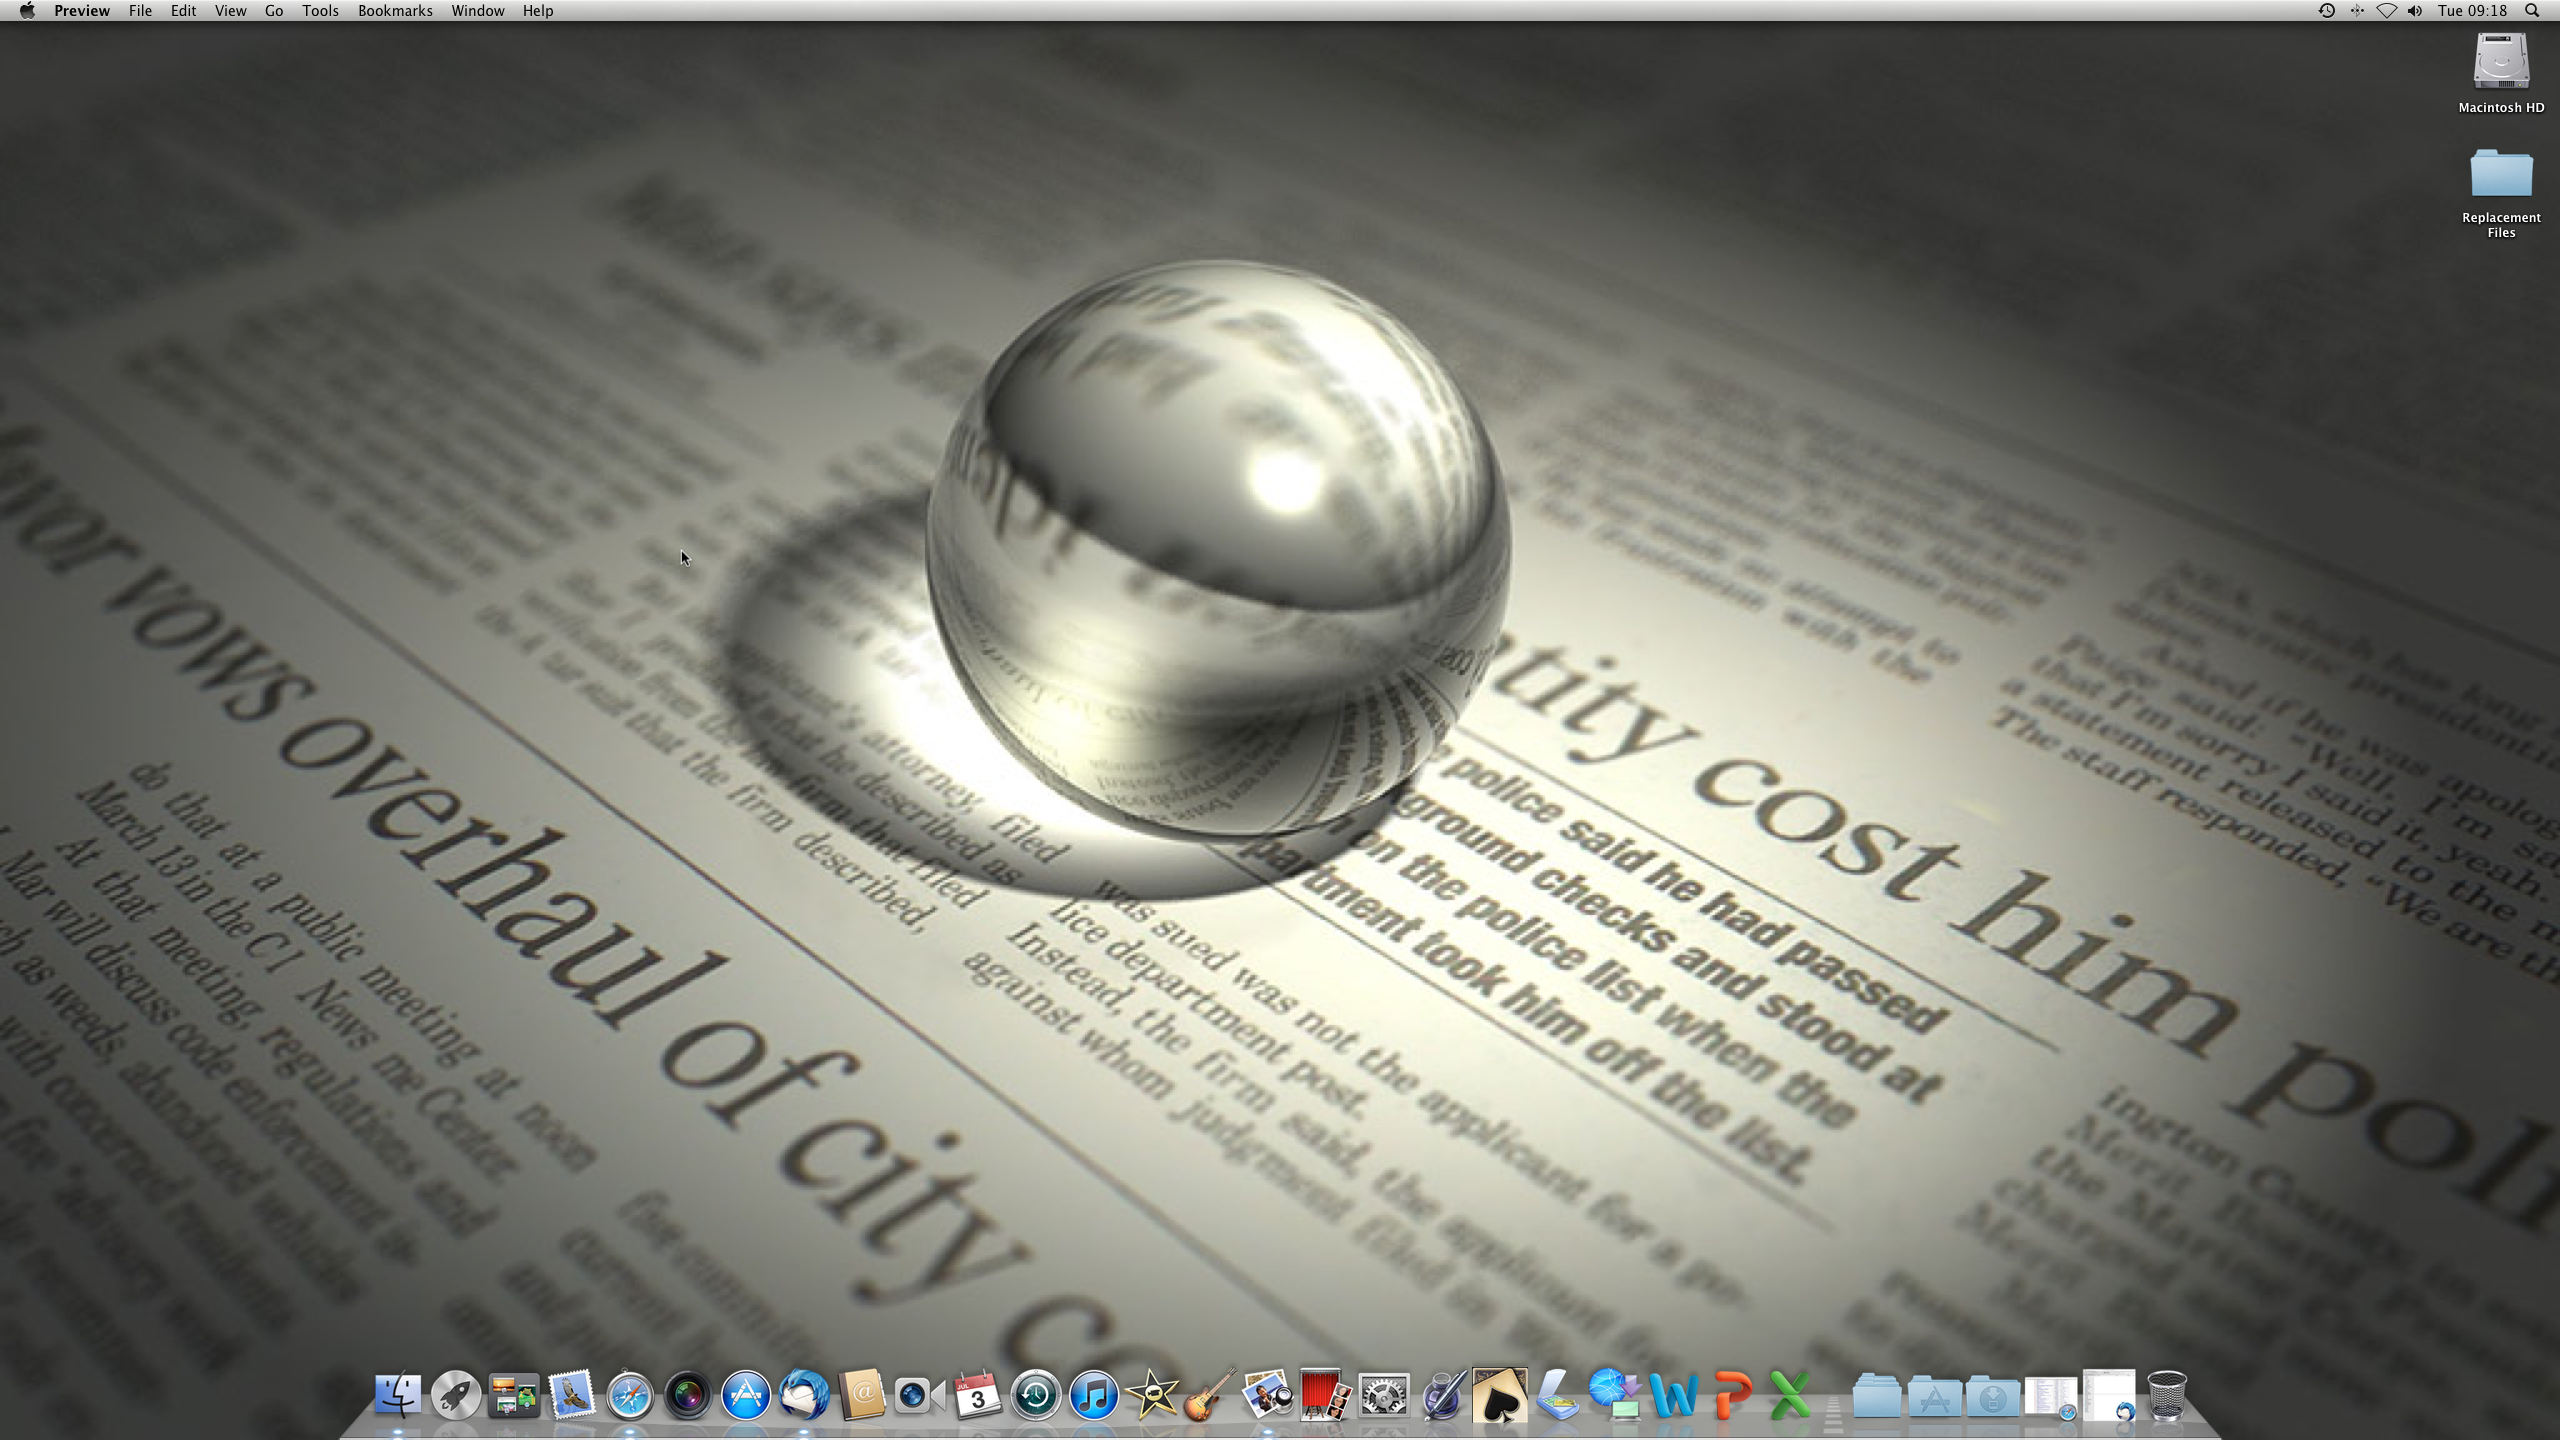Select the Macintosh HD desktop drive
The image size is (2560, 1440).
(x=2501, y=74)
